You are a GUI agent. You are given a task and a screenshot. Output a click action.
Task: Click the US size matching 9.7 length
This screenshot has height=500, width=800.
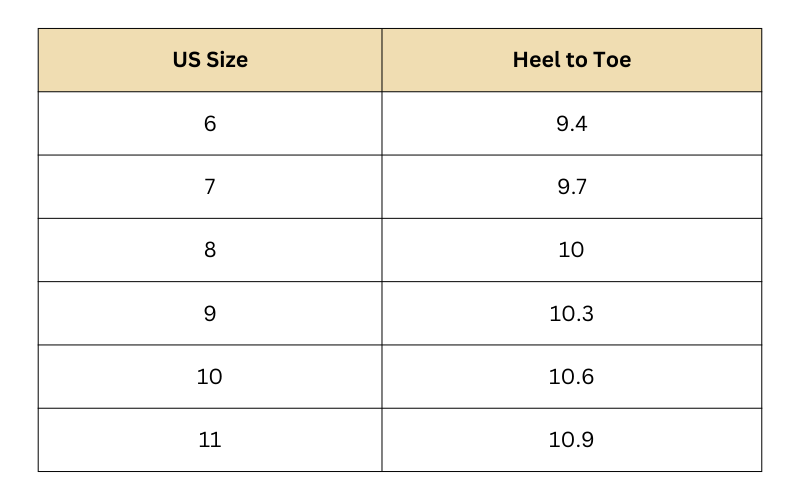(x=210, y=187)
